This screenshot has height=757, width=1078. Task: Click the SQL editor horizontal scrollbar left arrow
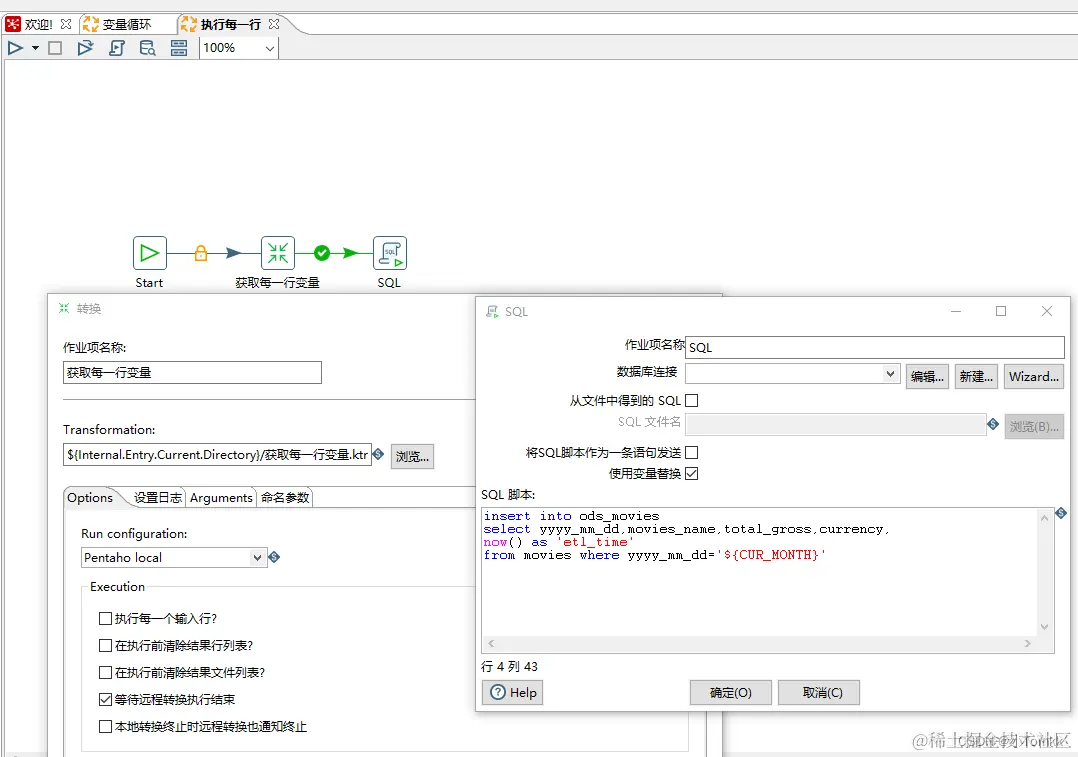pyautogui.click(x=491, y=644)
